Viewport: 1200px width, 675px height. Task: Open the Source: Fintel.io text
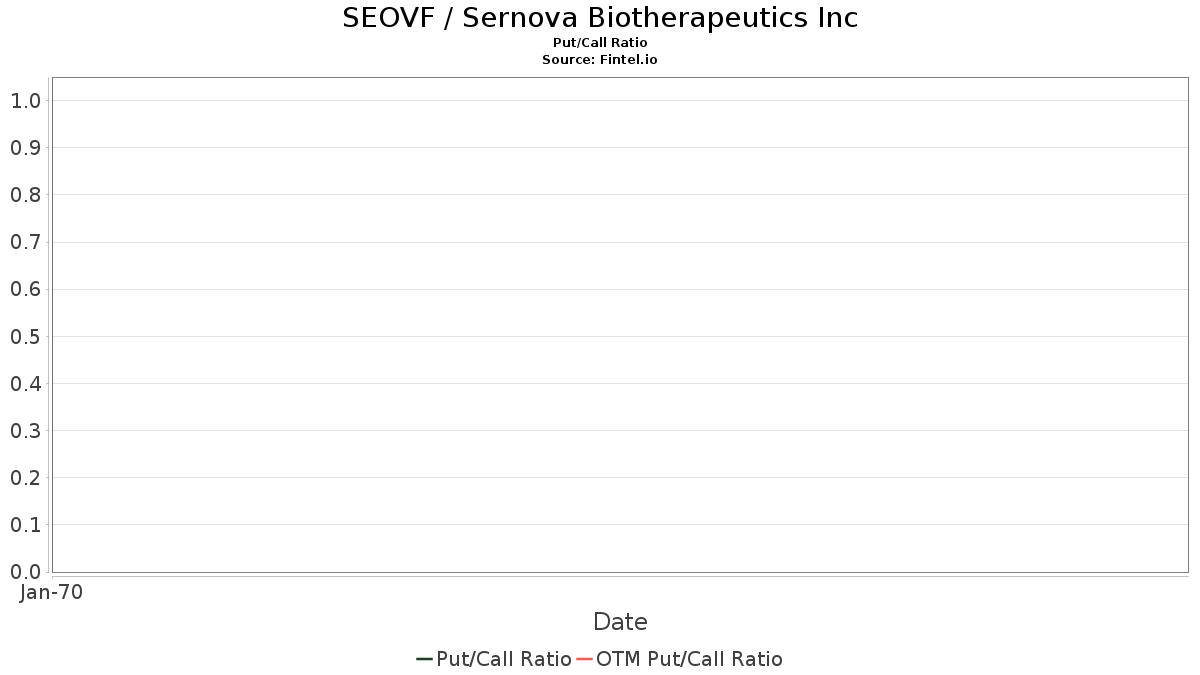(x=600, y=60)
